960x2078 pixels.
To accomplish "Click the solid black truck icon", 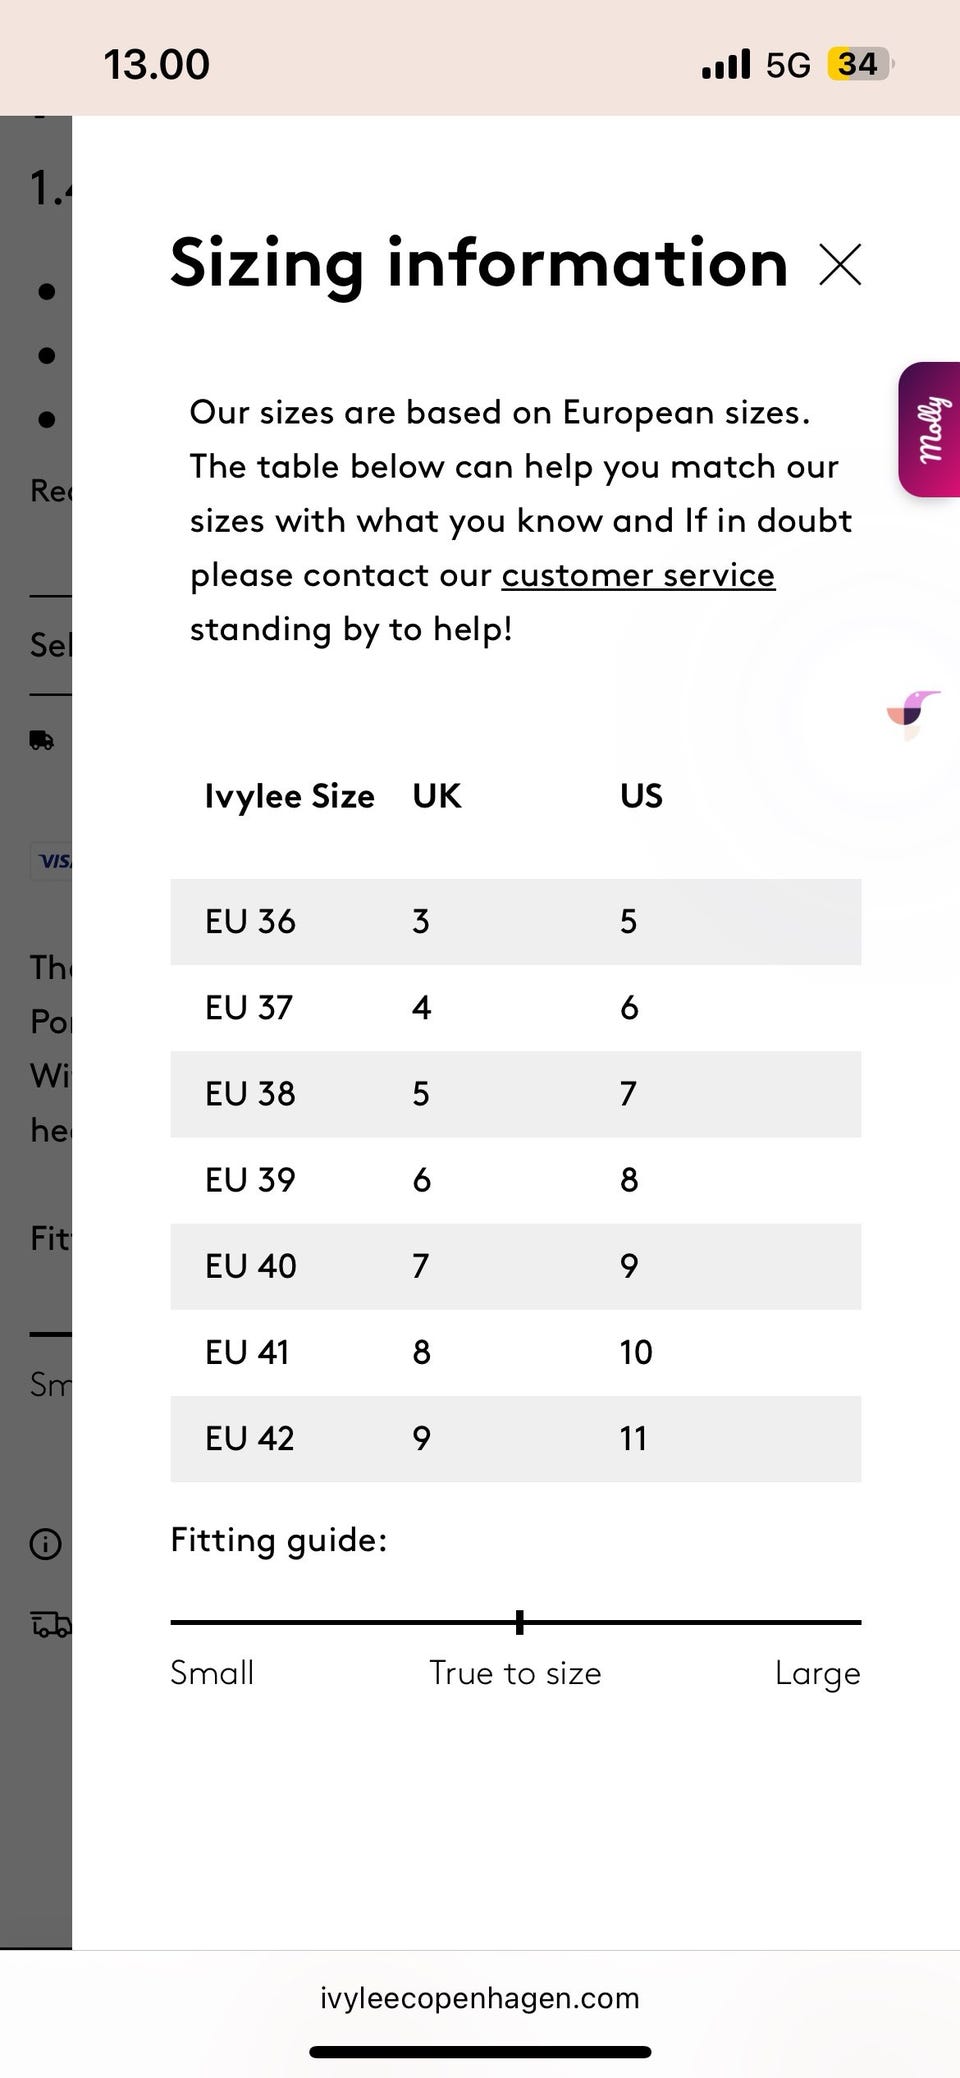I will point(42,740).
